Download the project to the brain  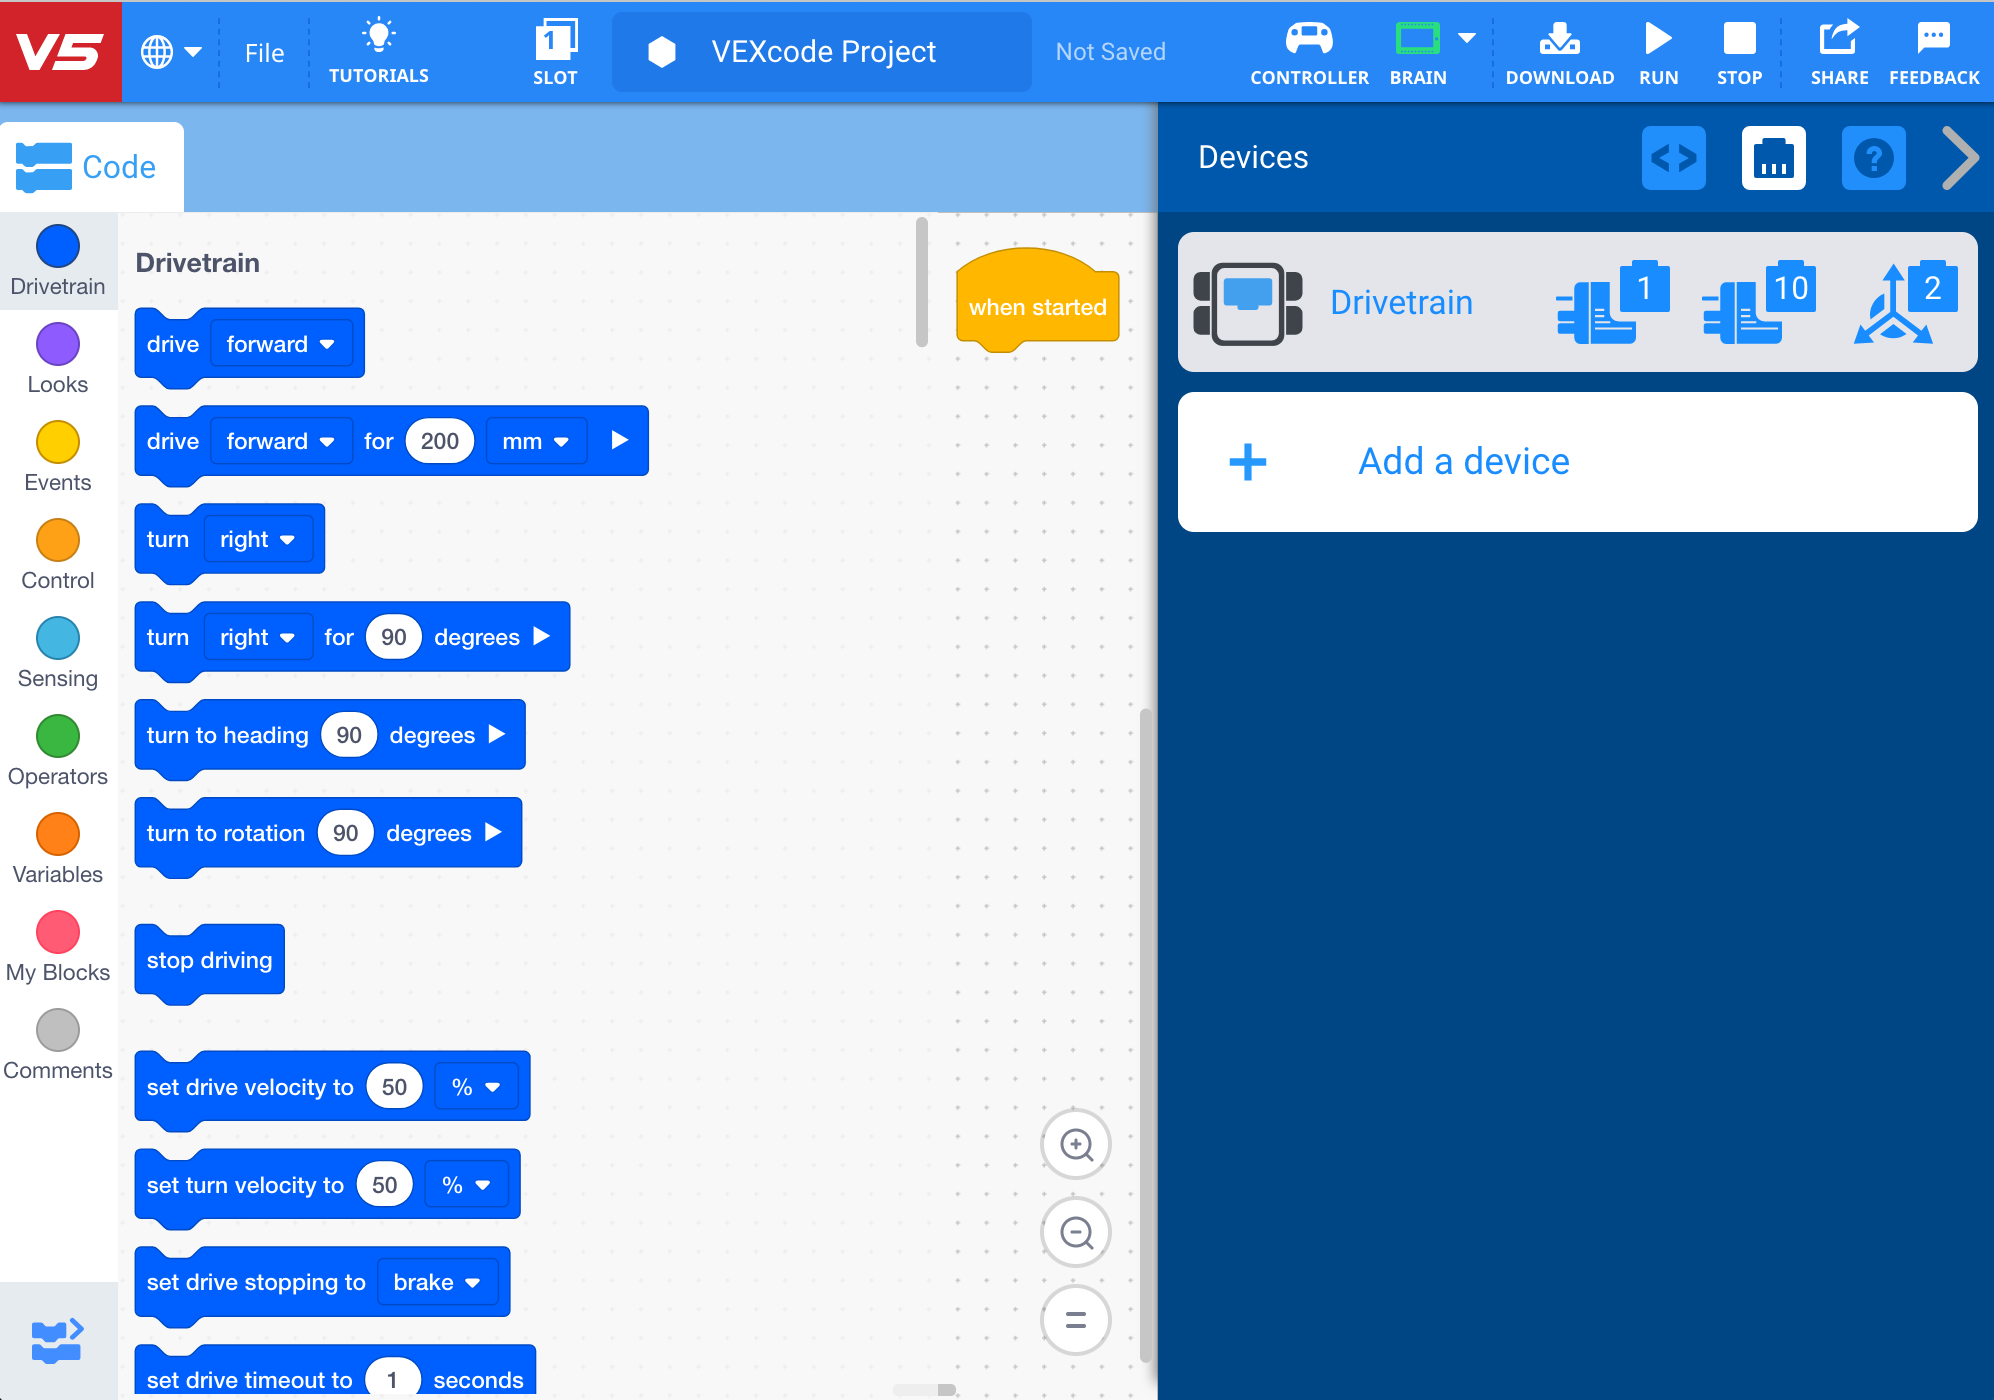click(x=1559, y=50)
